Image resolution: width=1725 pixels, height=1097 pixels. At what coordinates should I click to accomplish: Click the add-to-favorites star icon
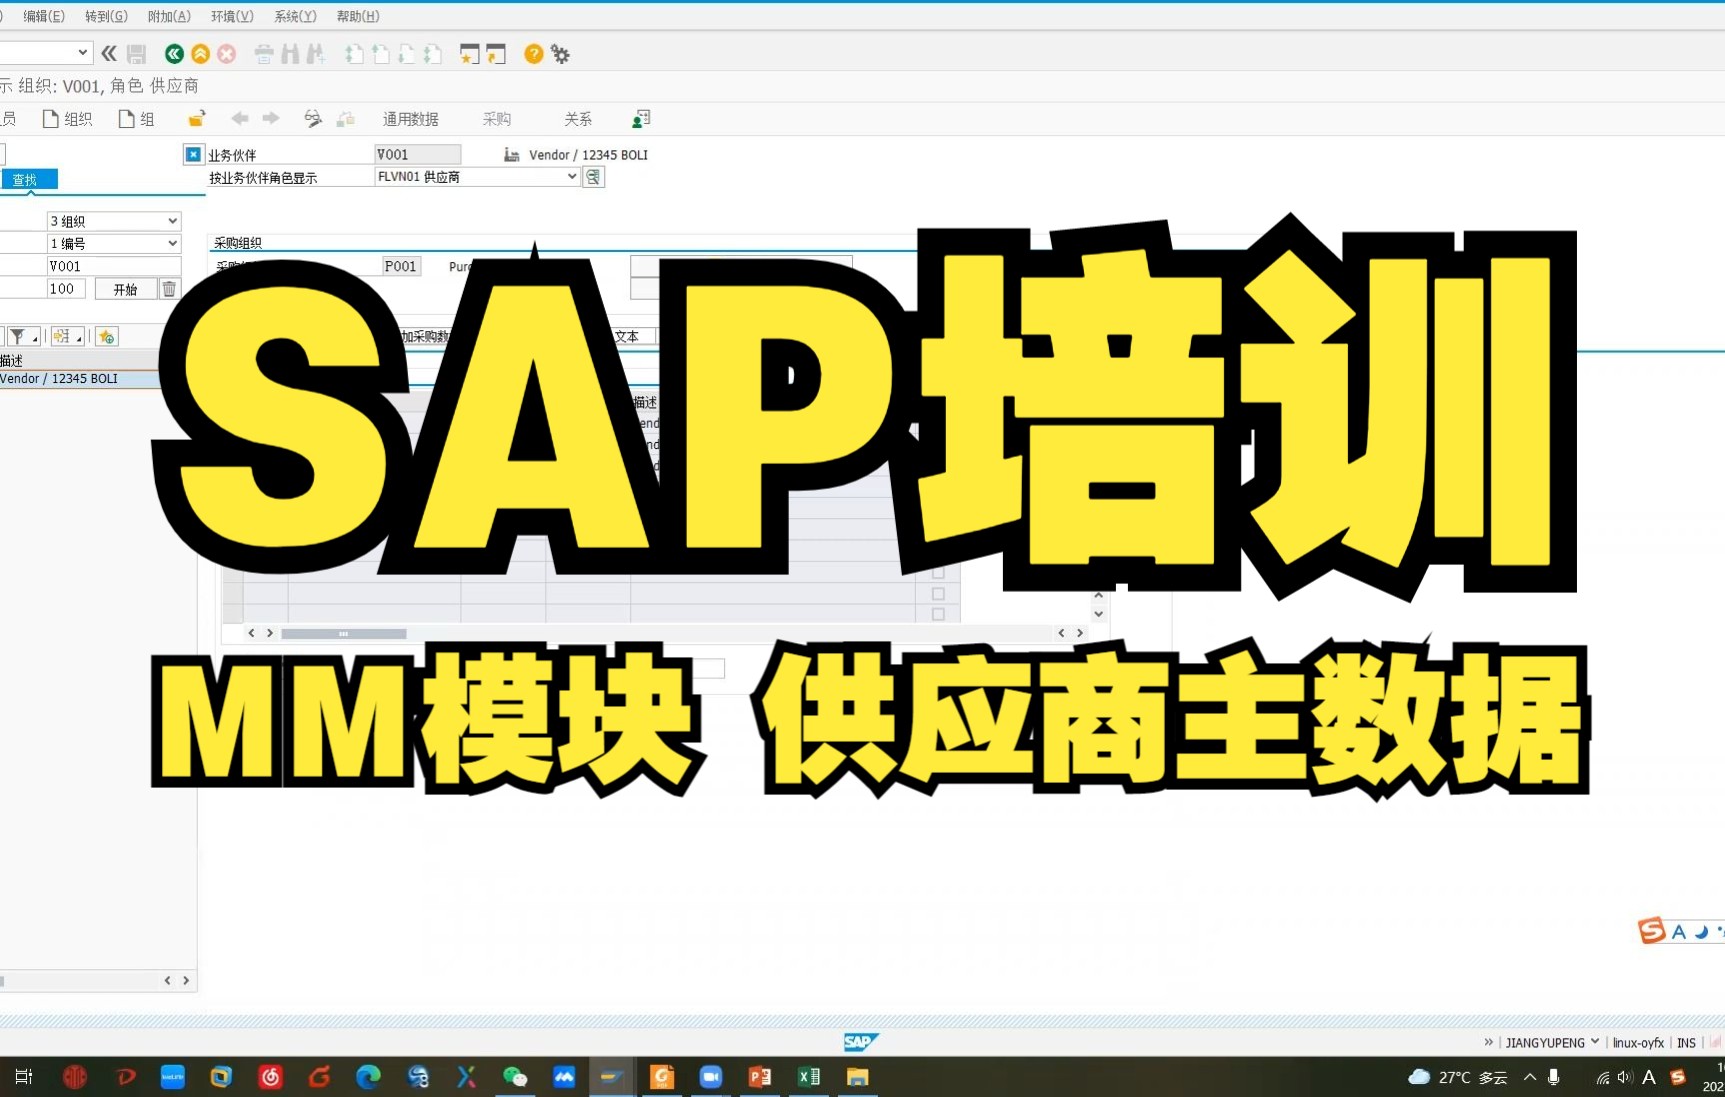point(106,336)
